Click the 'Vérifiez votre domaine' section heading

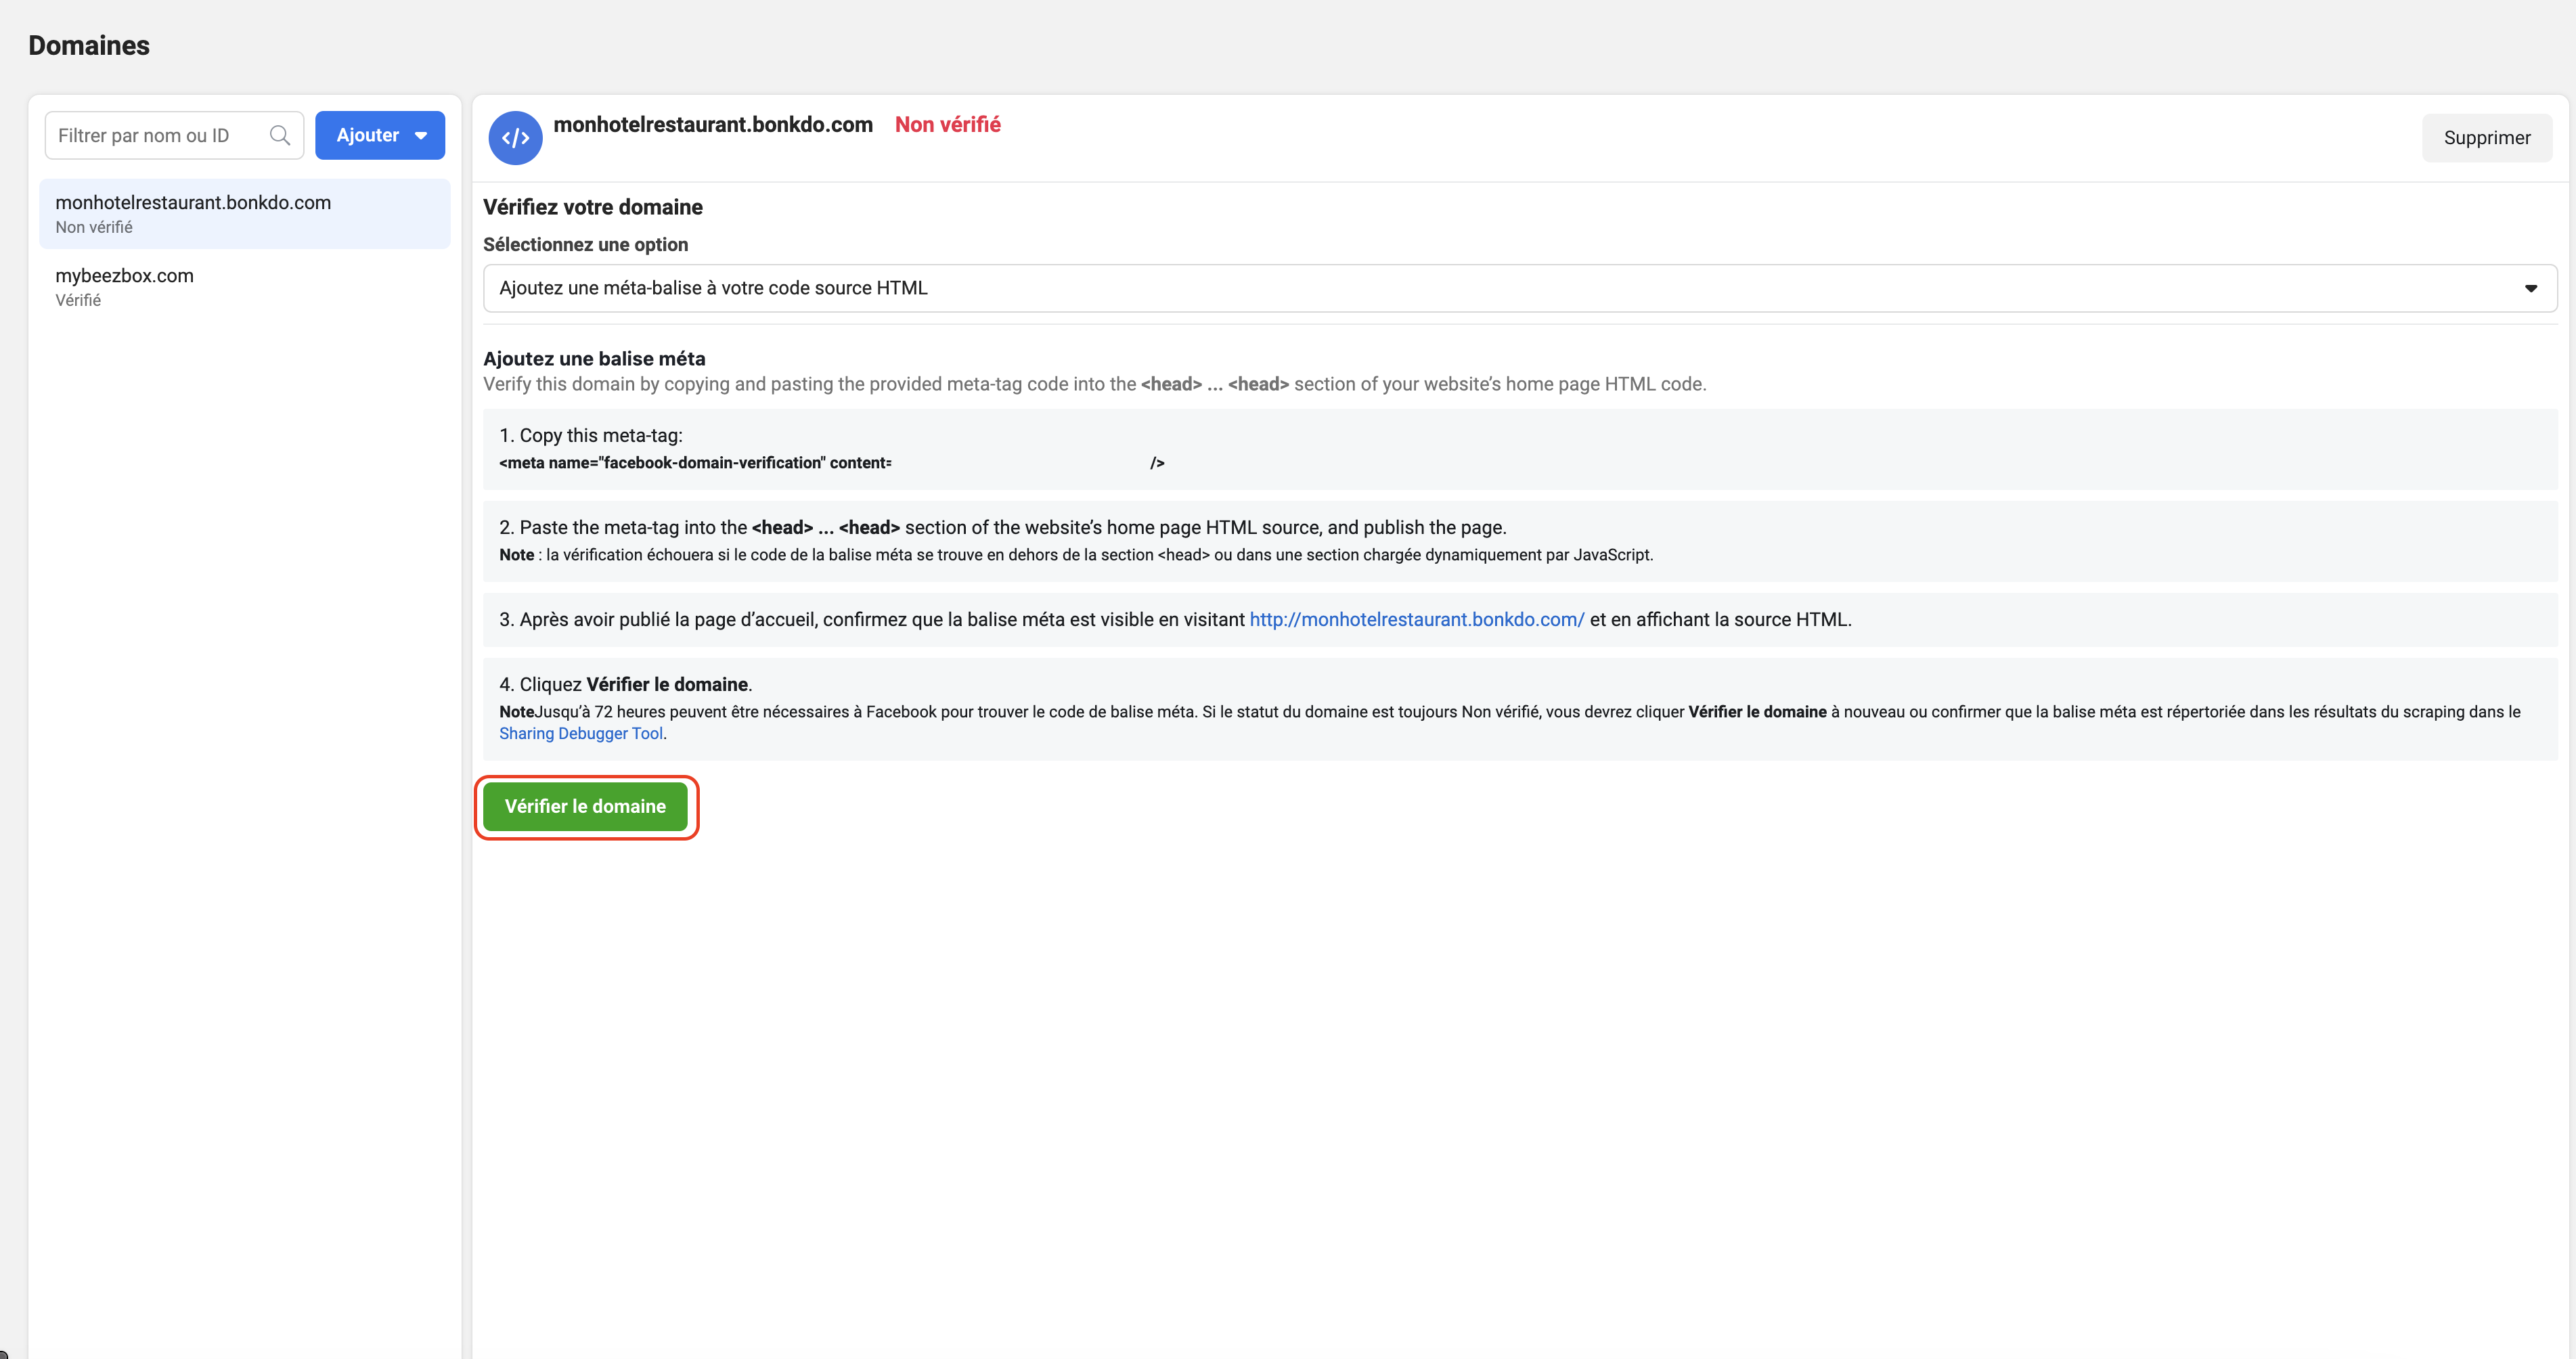coord(592,207)
